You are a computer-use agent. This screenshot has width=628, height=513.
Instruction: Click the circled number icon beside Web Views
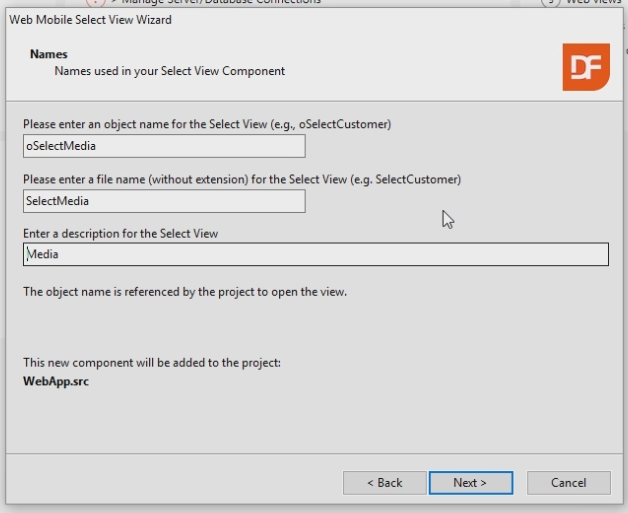[551, 3]
